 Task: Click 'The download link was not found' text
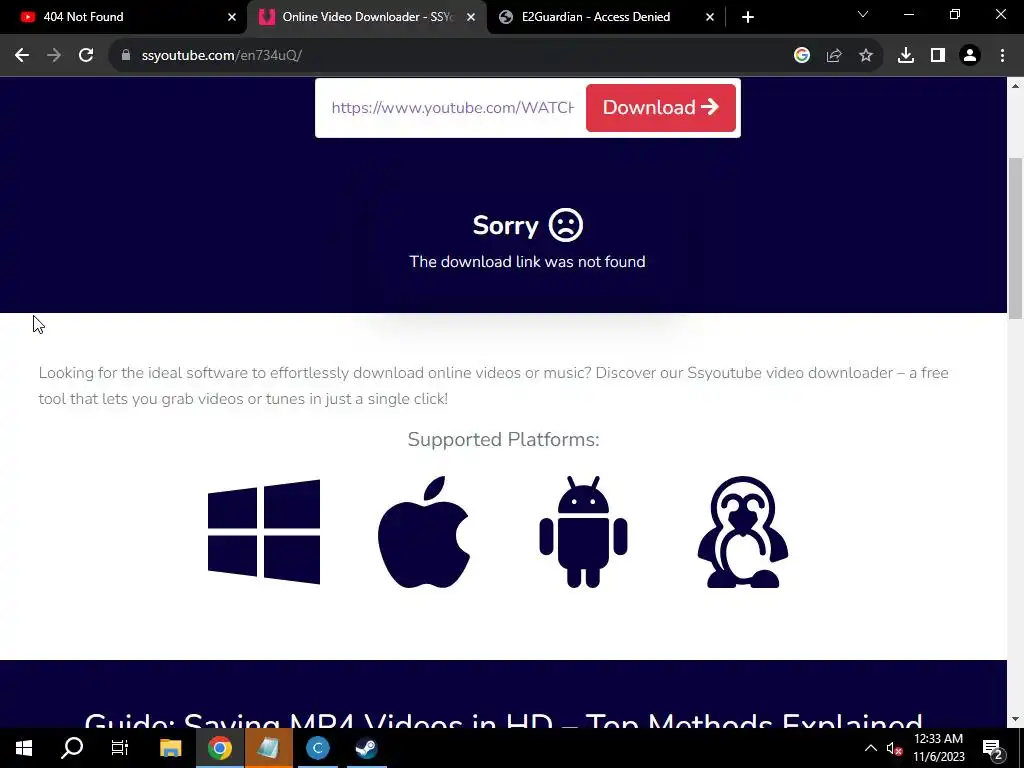527,262
